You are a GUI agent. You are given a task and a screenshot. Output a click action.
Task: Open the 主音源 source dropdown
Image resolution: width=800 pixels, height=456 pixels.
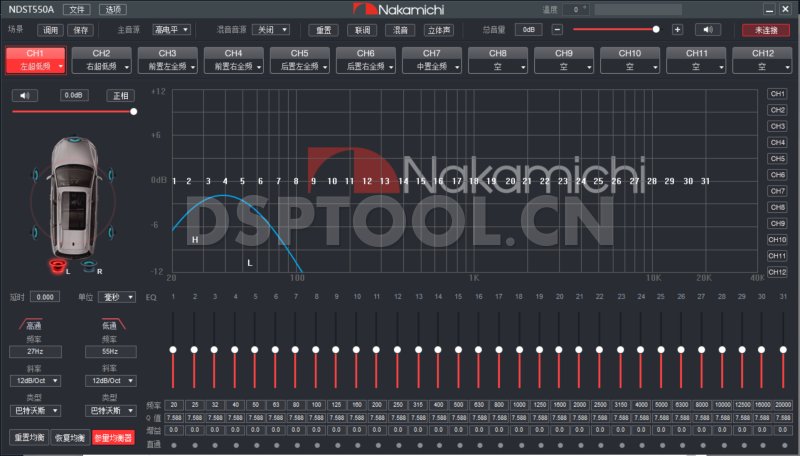pyautogui.click(x=171, y=30)
